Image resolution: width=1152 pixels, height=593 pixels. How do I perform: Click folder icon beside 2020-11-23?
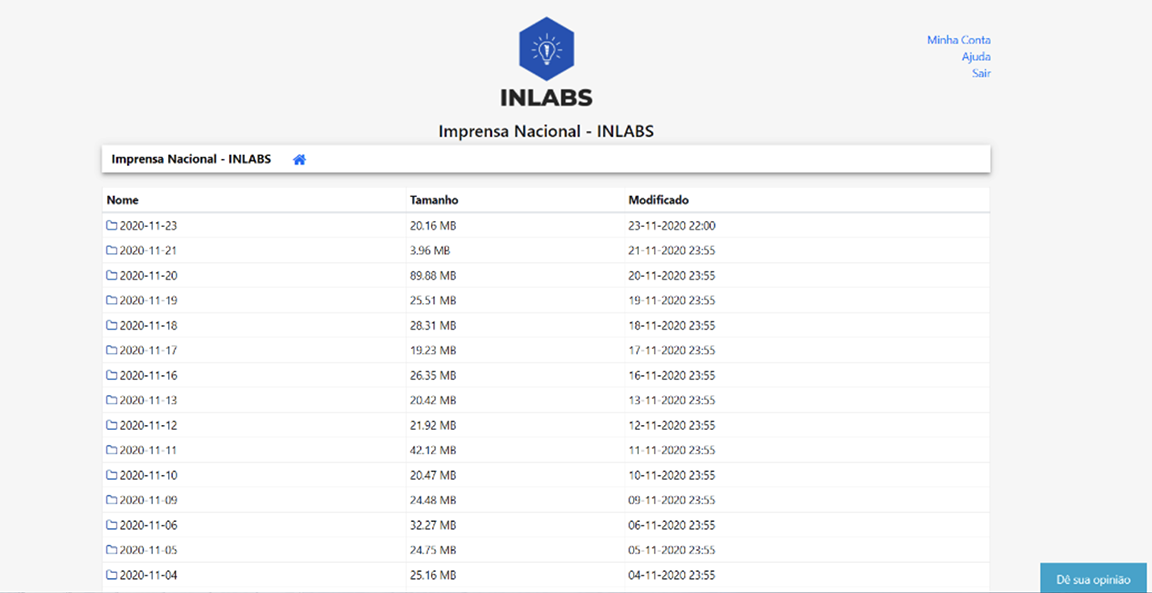(112, 226)
